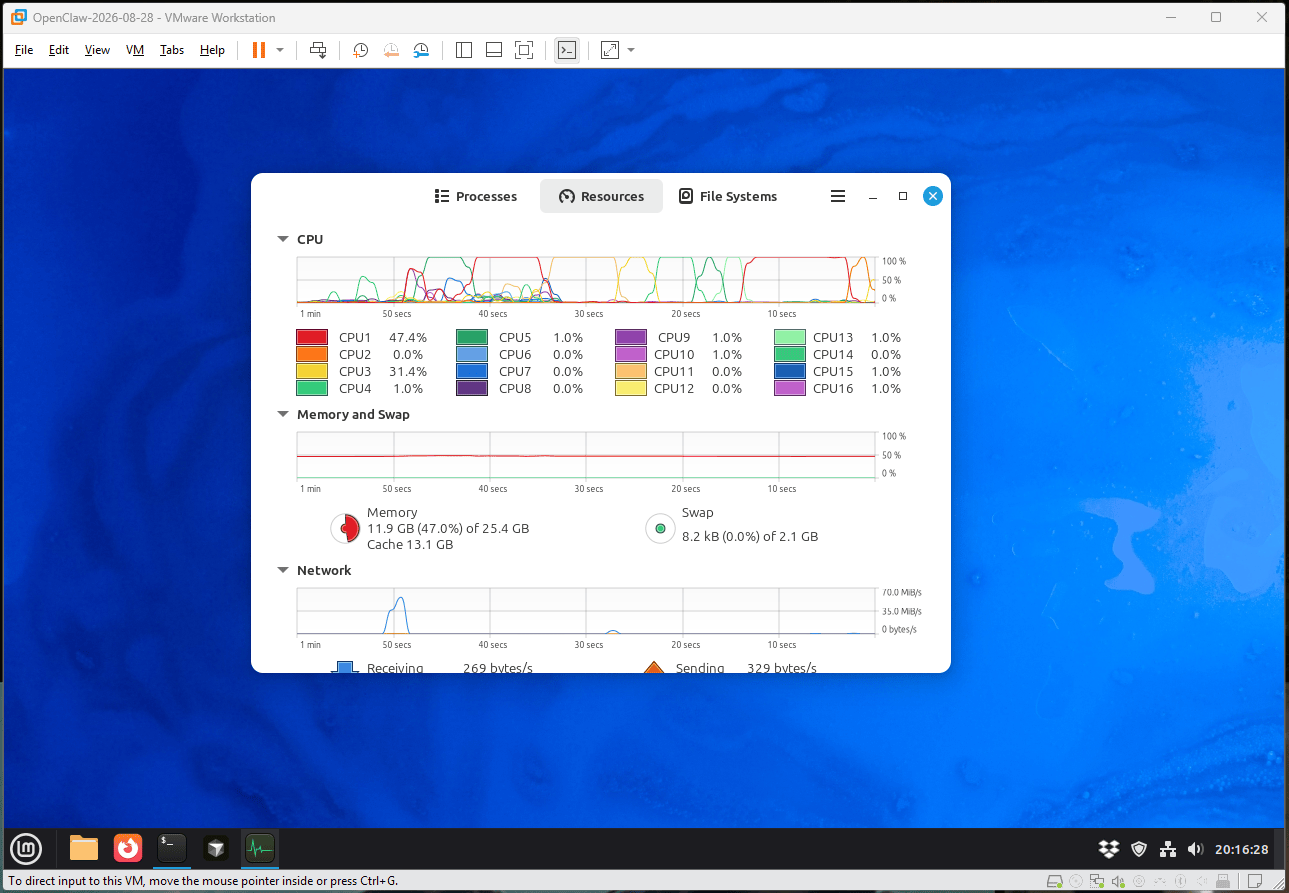Click the CPU8 dark purple color swatch

[x=472, y=388]
